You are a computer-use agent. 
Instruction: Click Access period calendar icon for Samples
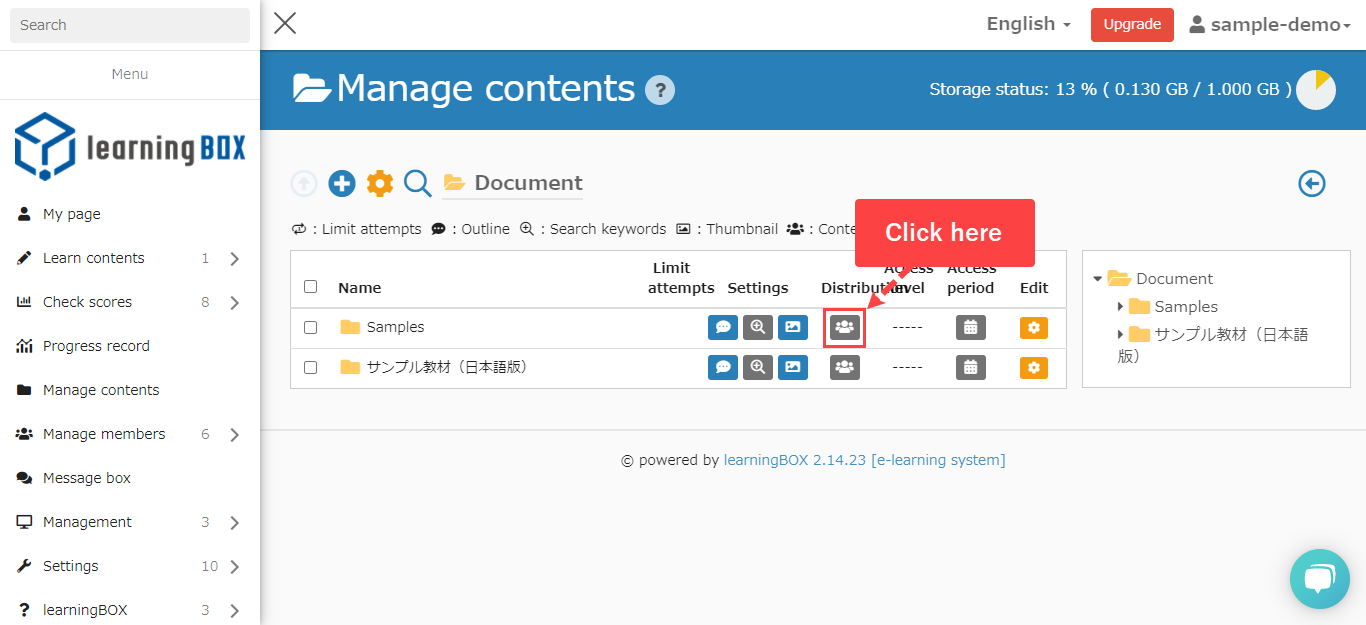coord(970,327)
